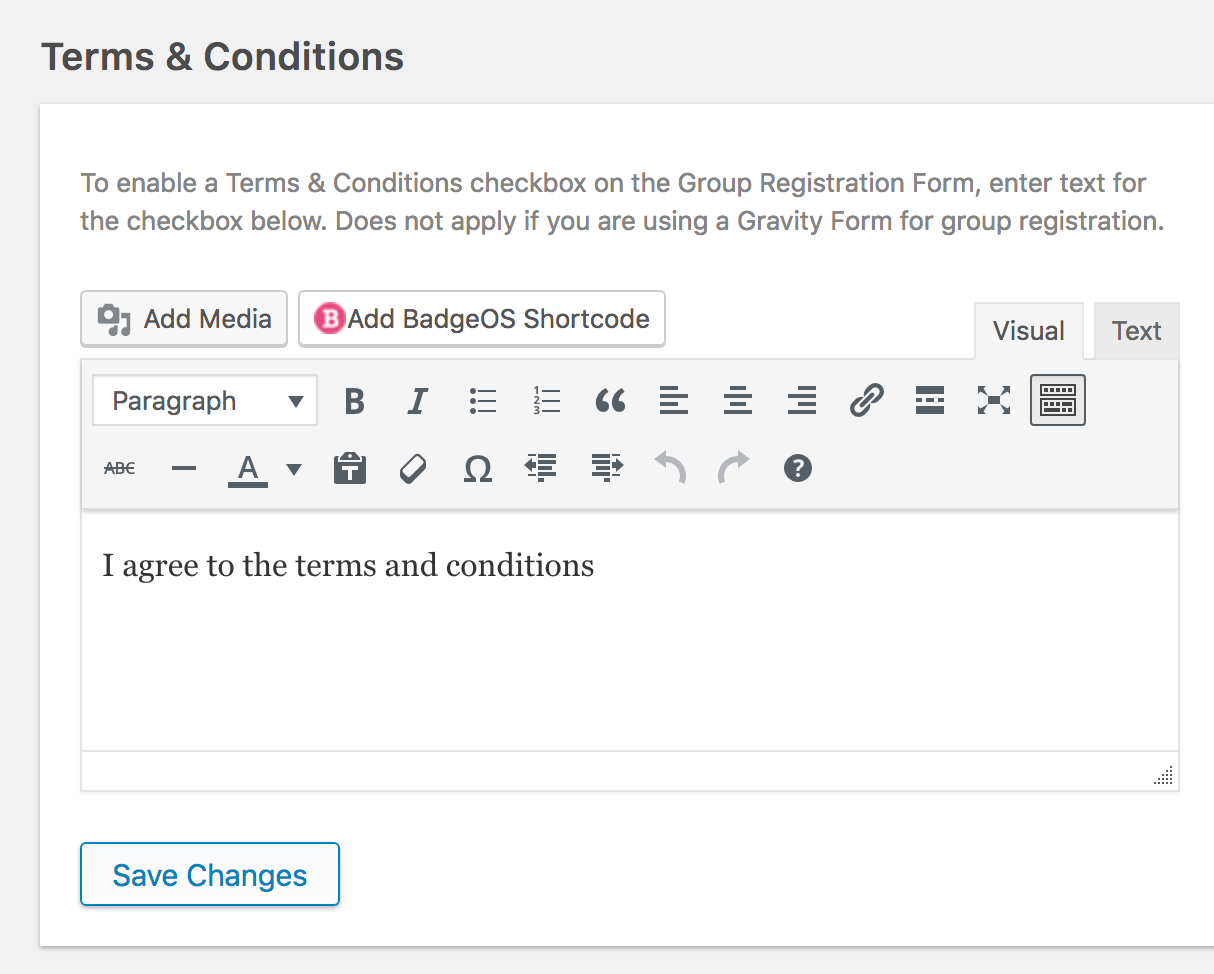Viewport: 1214px width, 974px height.
Task: Apply italic formatting
Action: 418,401
